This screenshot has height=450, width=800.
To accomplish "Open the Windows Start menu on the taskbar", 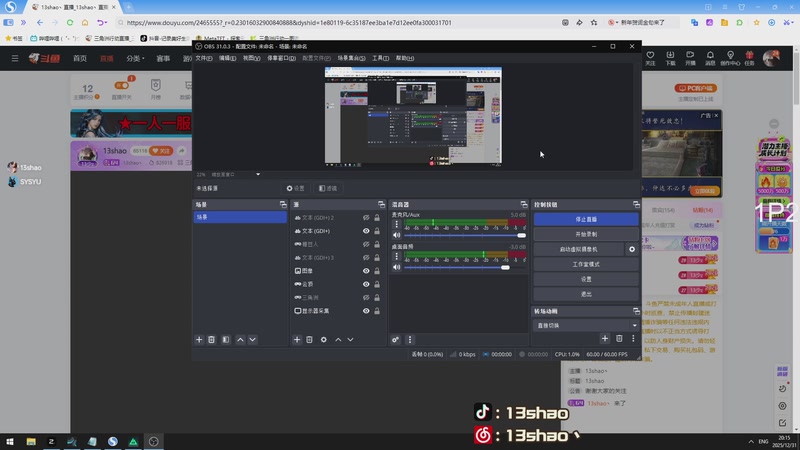I will coord(10,442).
